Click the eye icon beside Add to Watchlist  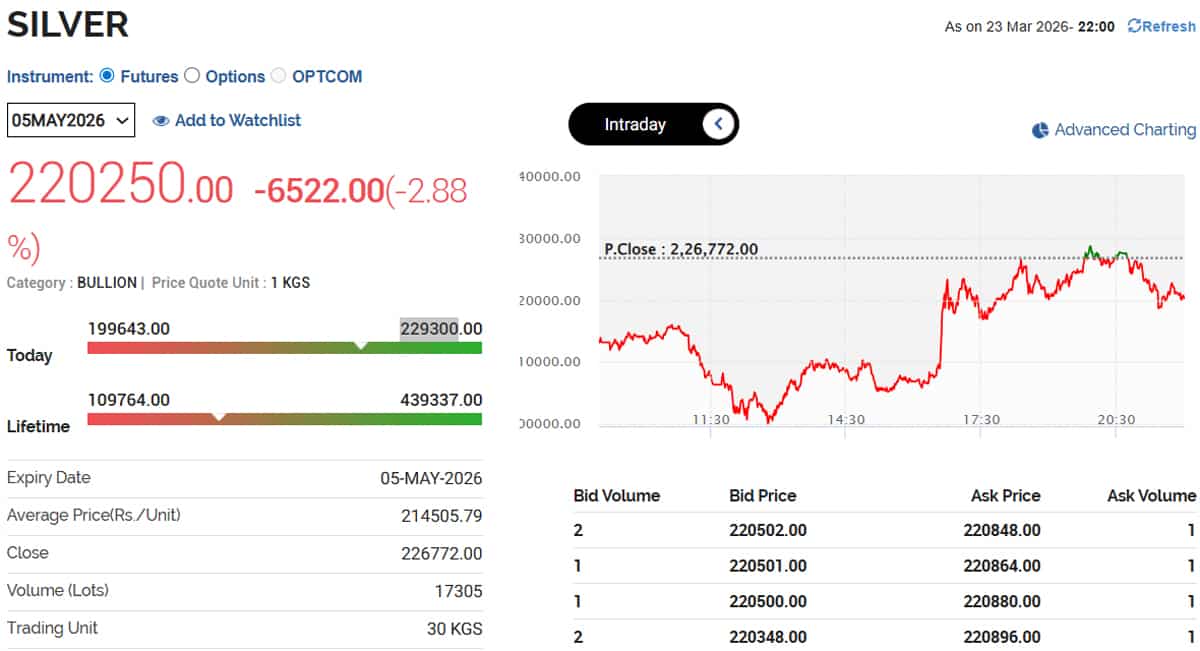(161, 121)
